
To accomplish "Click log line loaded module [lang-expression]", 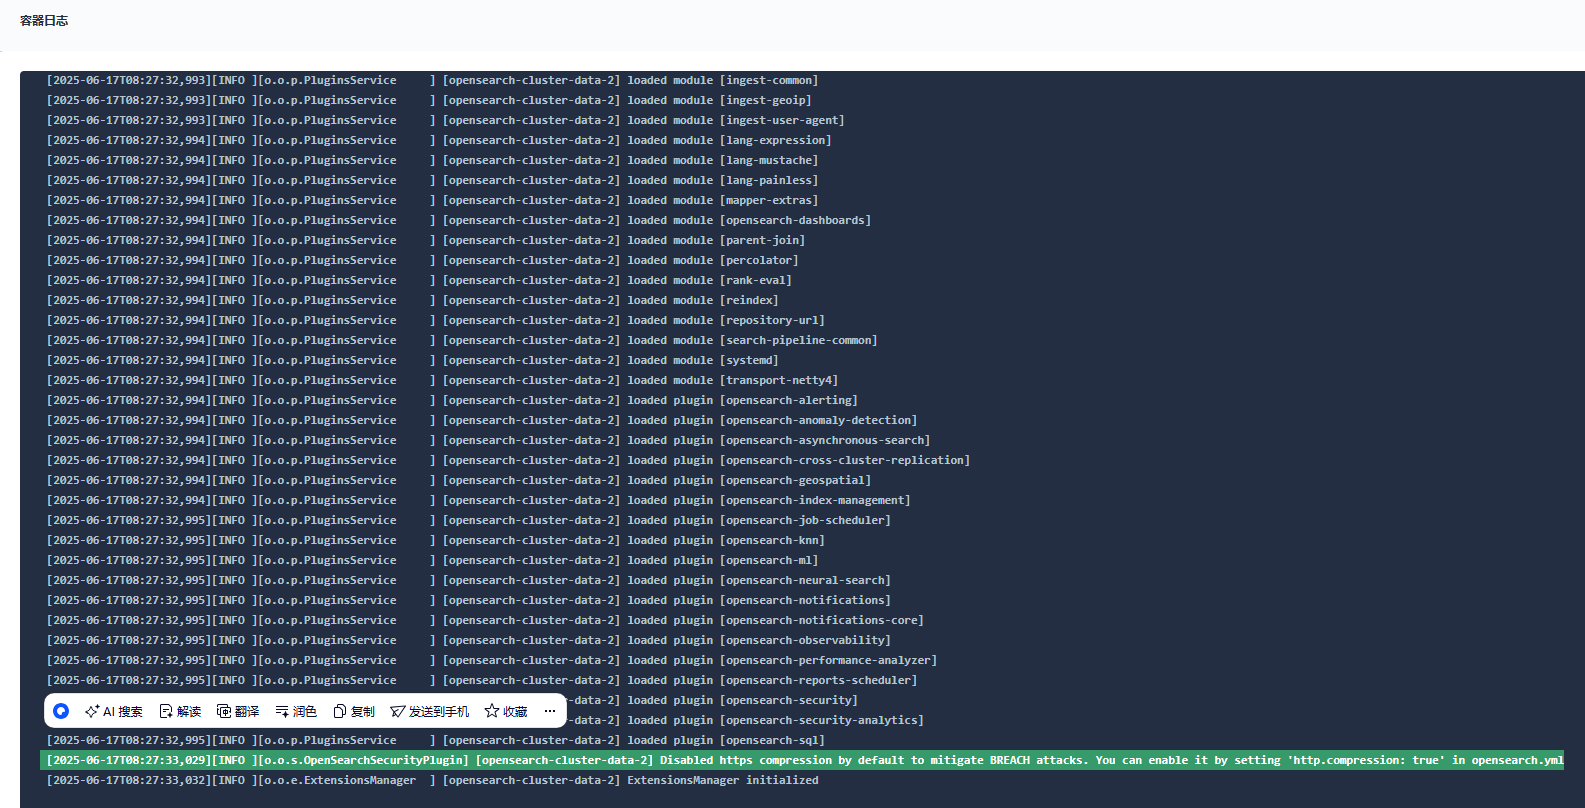I will pyautogui.click(x=440, y=140).
